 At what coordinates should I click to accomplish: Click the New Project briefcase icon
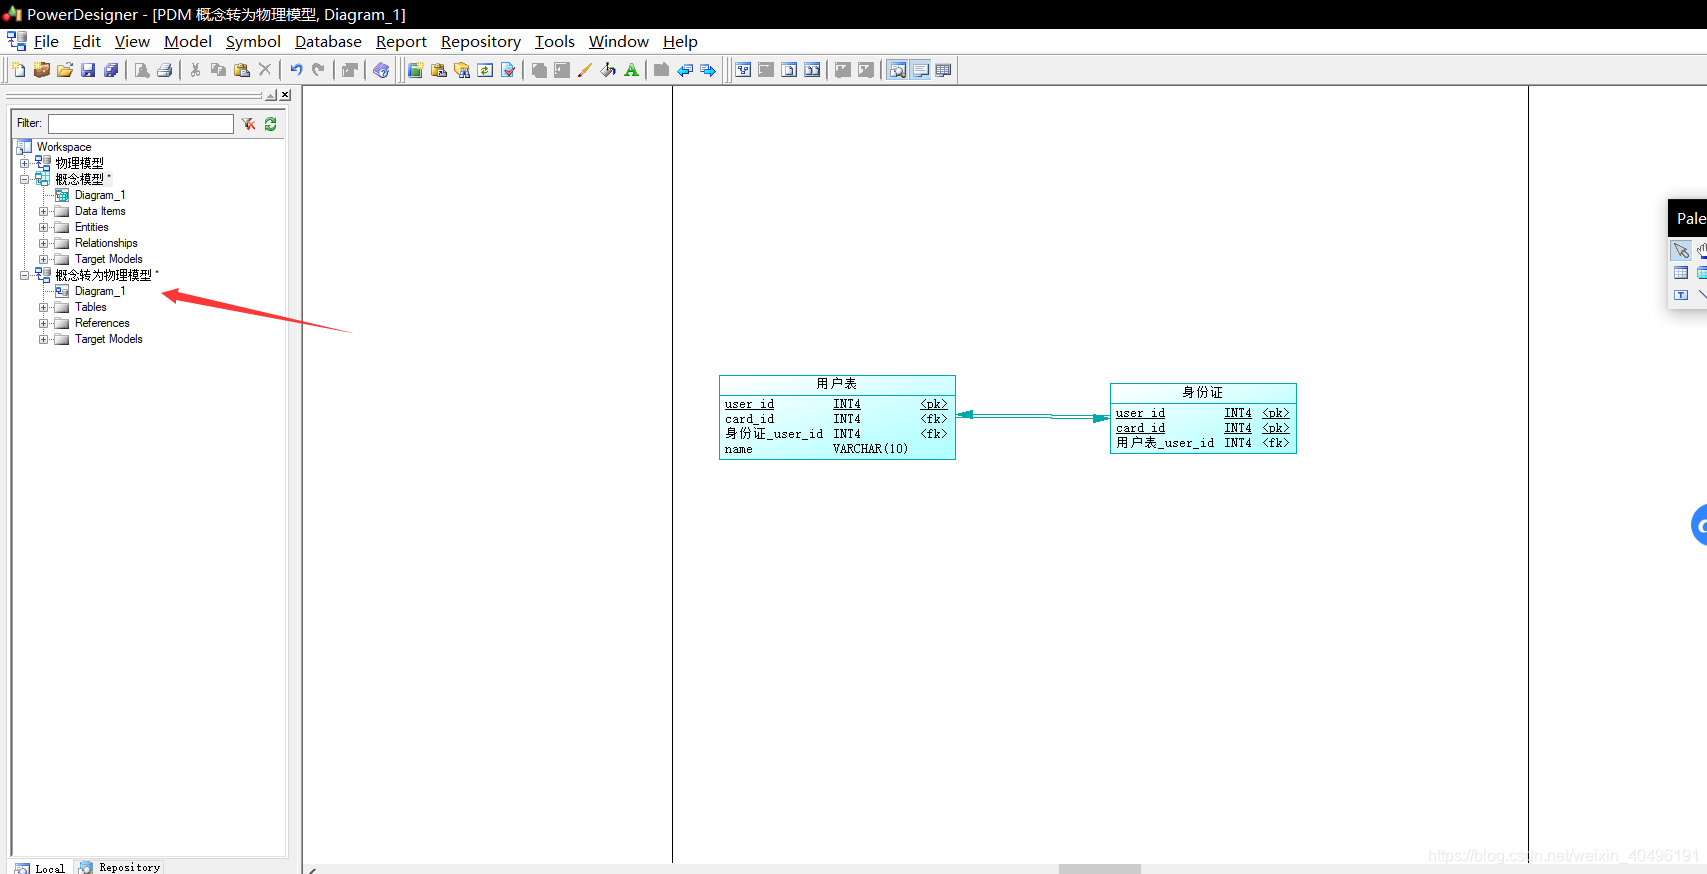coord(42,70)
